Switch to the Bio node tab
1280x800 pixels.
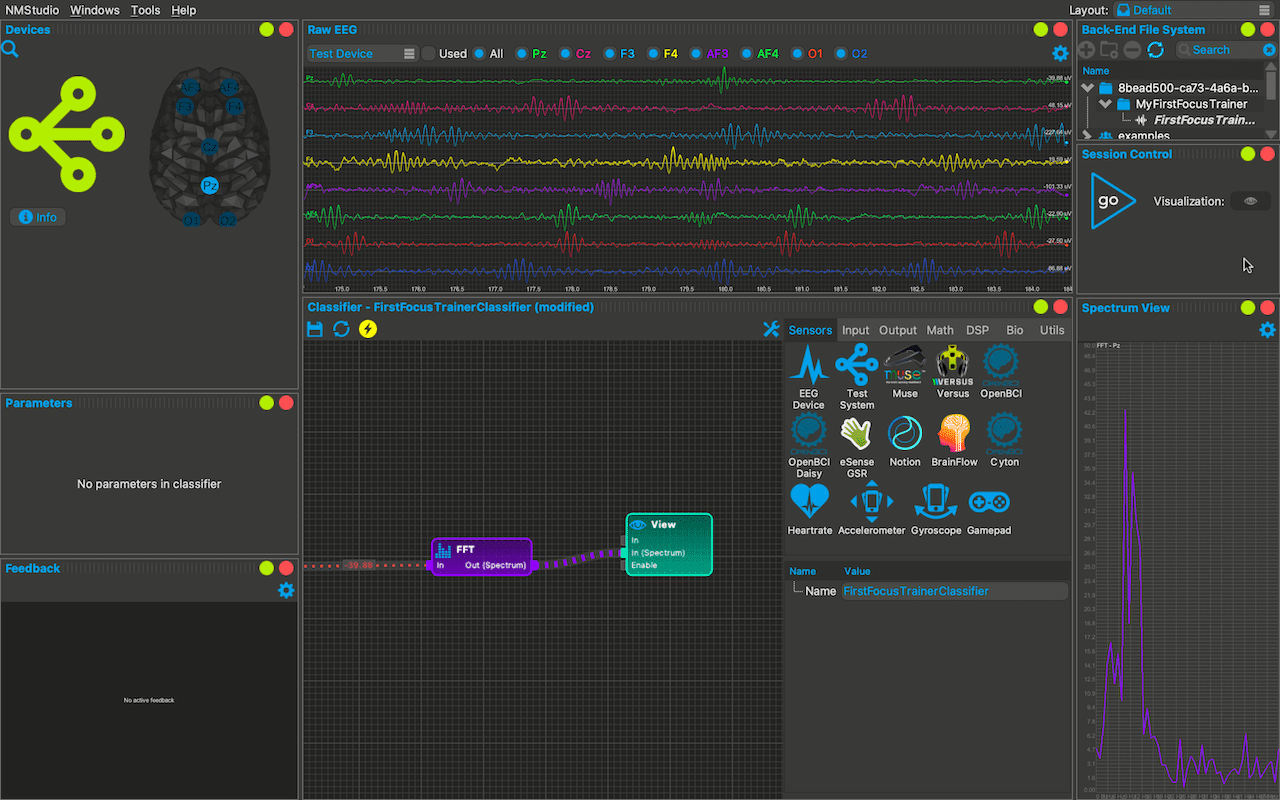(1015, 330)
